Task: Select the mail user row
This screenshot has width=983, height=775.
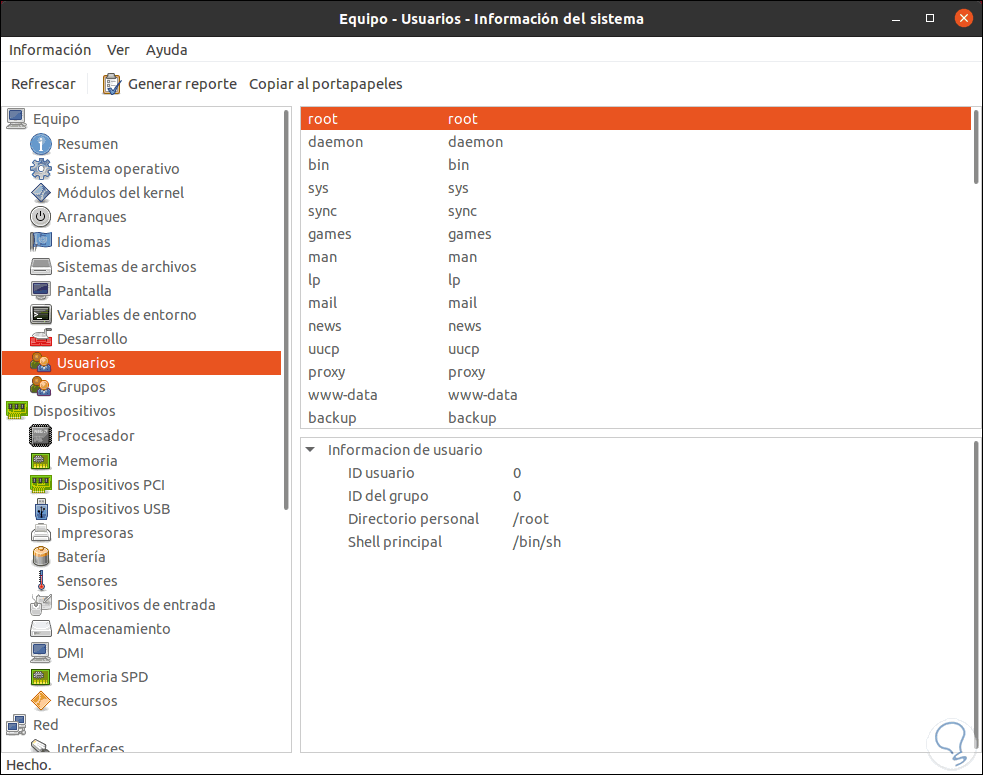Action: [x=636, y=303]
